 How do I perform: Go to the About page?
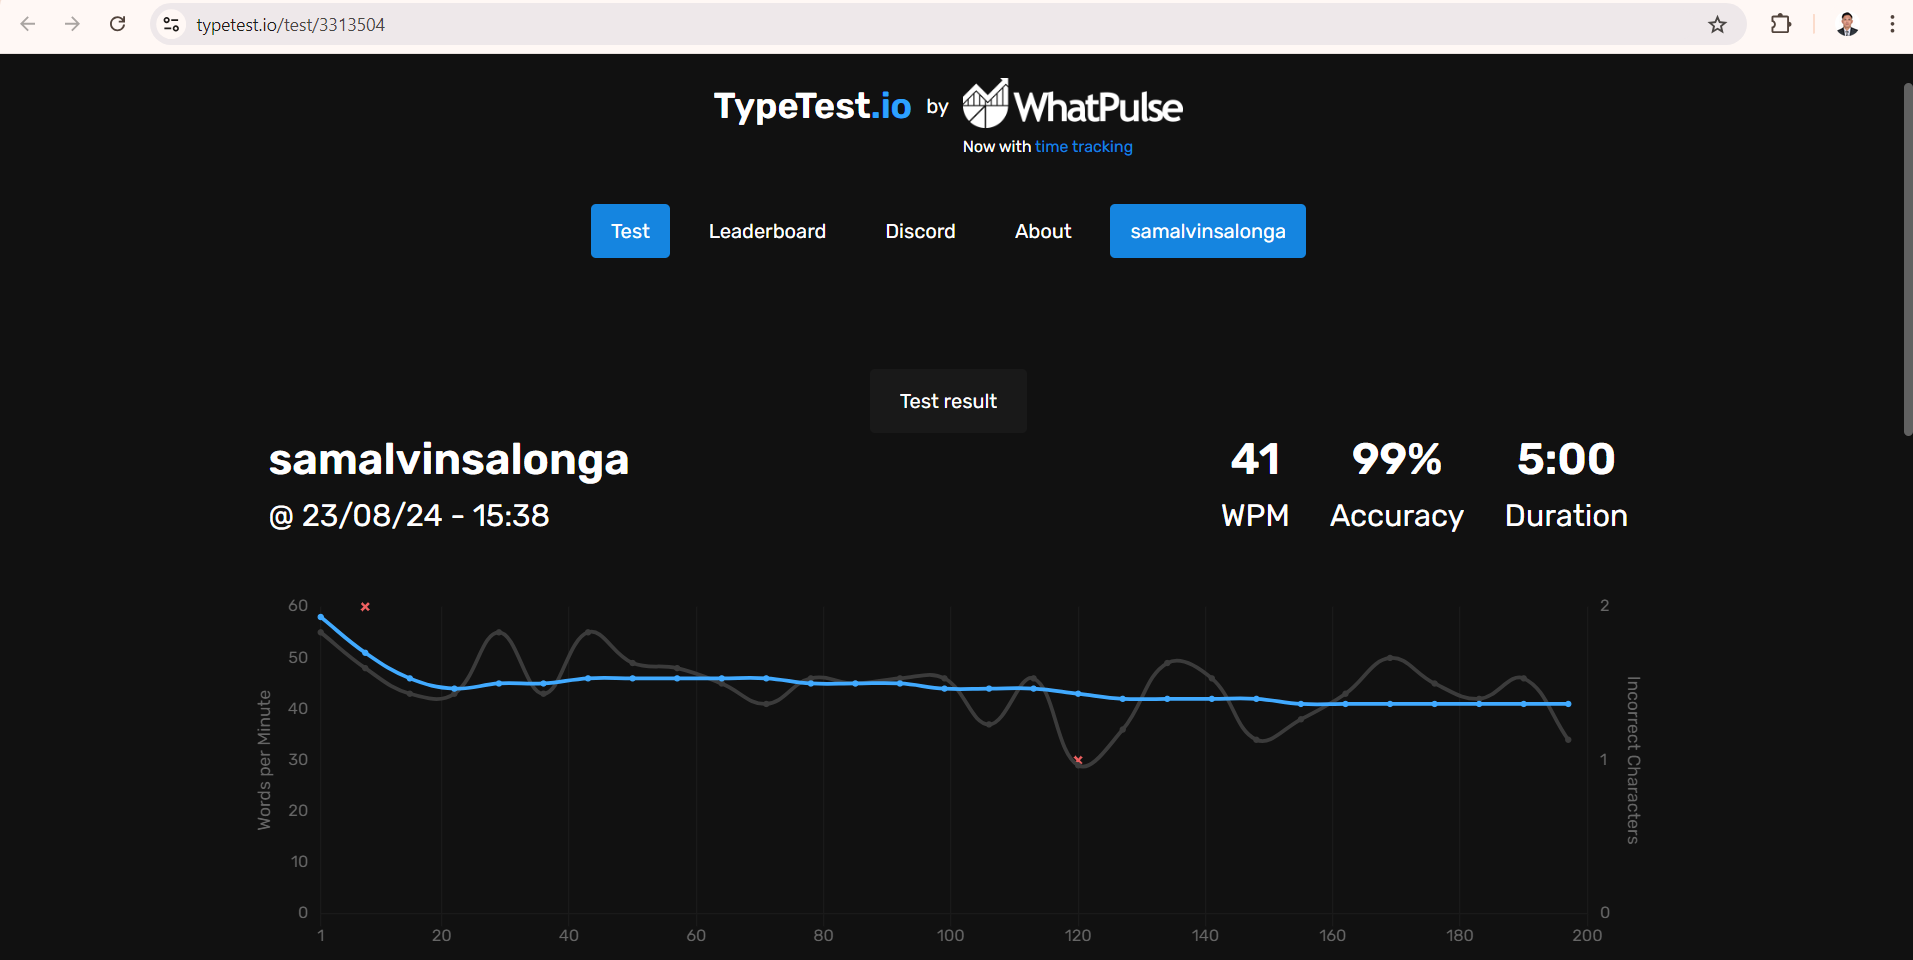pyautogui.click(x=1043, y=231)
